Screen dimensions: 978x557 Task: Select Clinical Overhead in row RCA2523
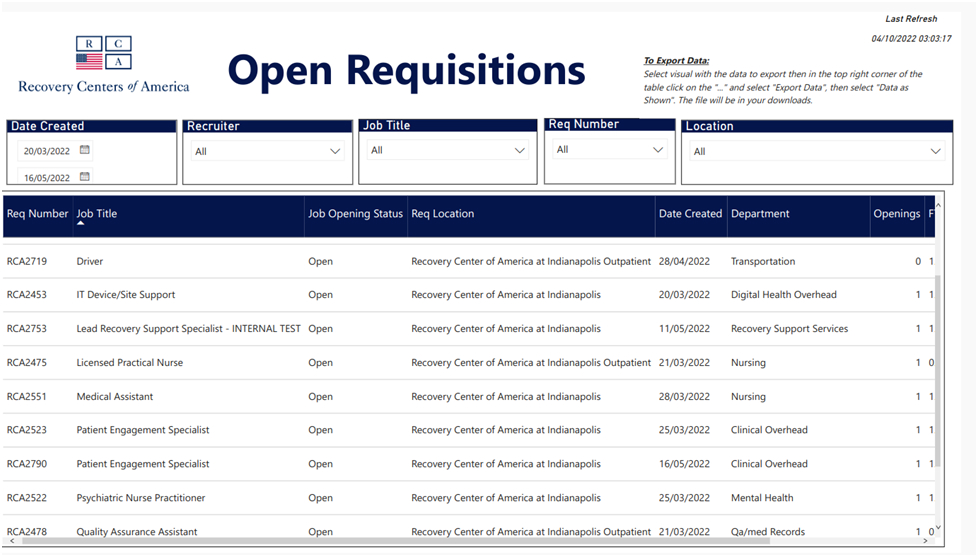tap(769, 430)
